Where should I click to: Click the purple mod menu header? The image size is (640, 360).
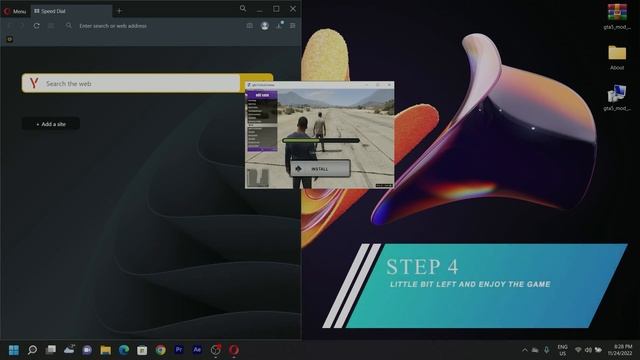pos(262,95)
